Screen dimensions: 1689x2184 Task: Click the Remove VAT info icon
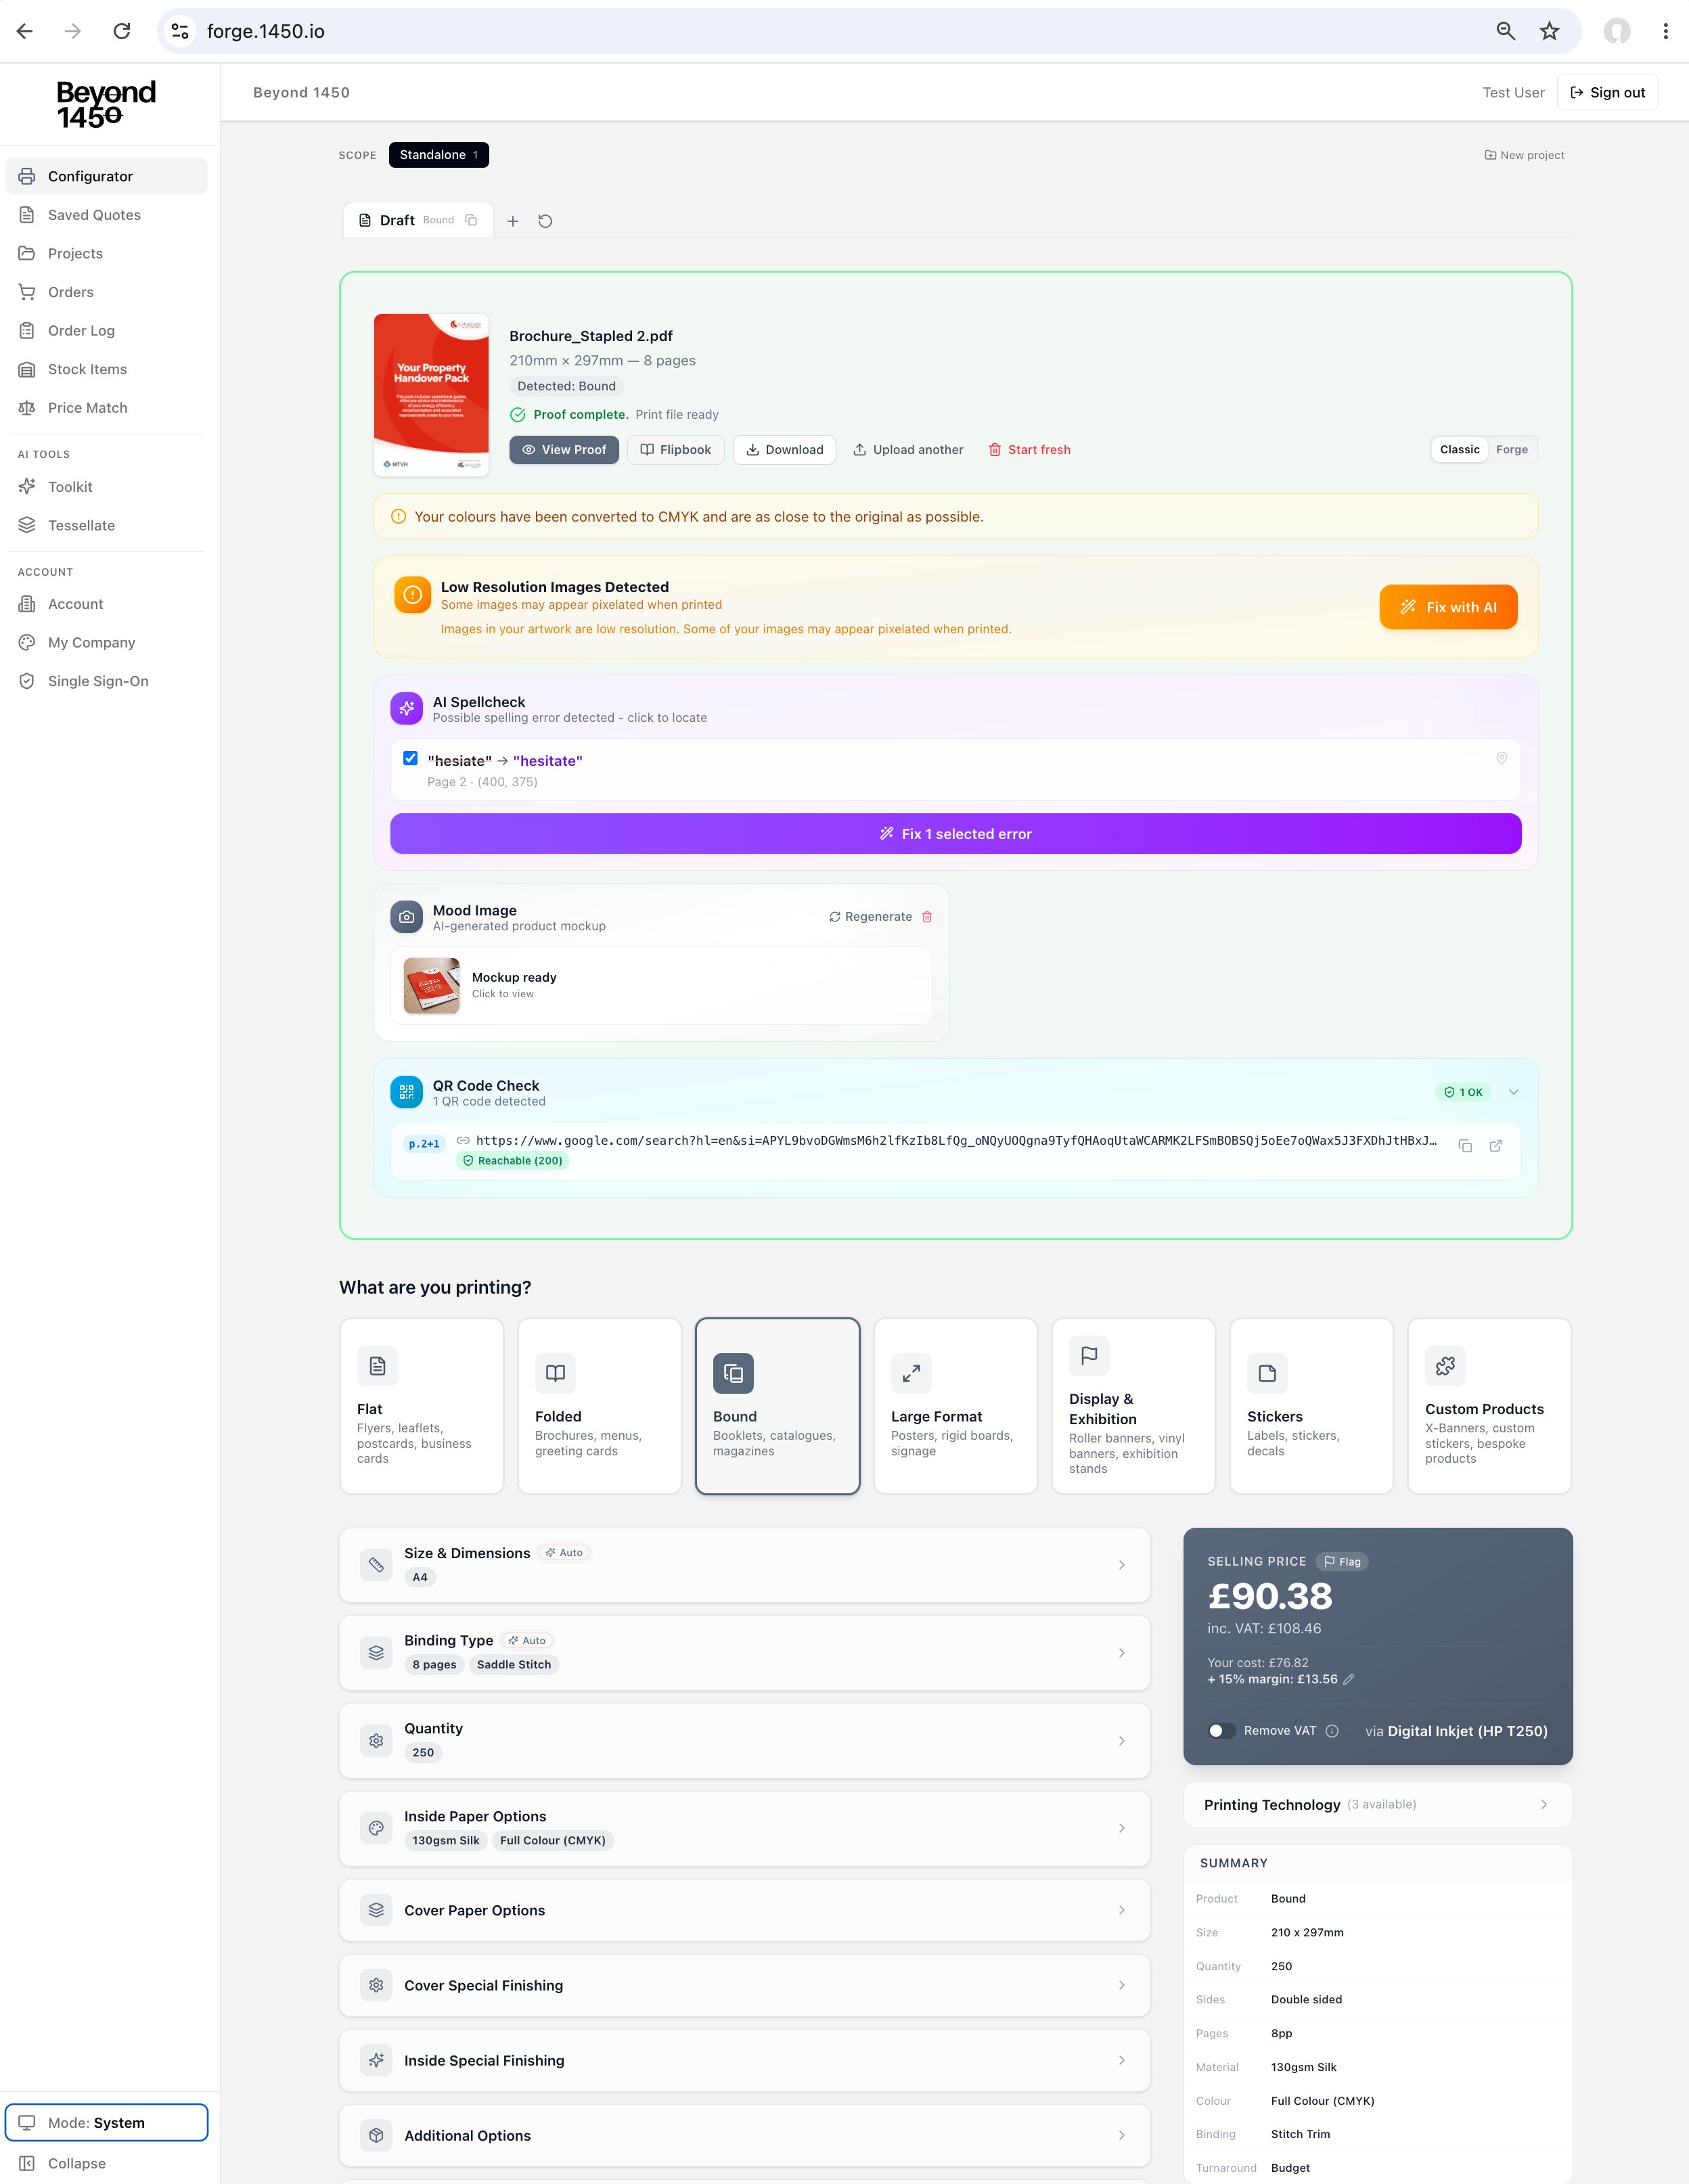(1332, 1731)
